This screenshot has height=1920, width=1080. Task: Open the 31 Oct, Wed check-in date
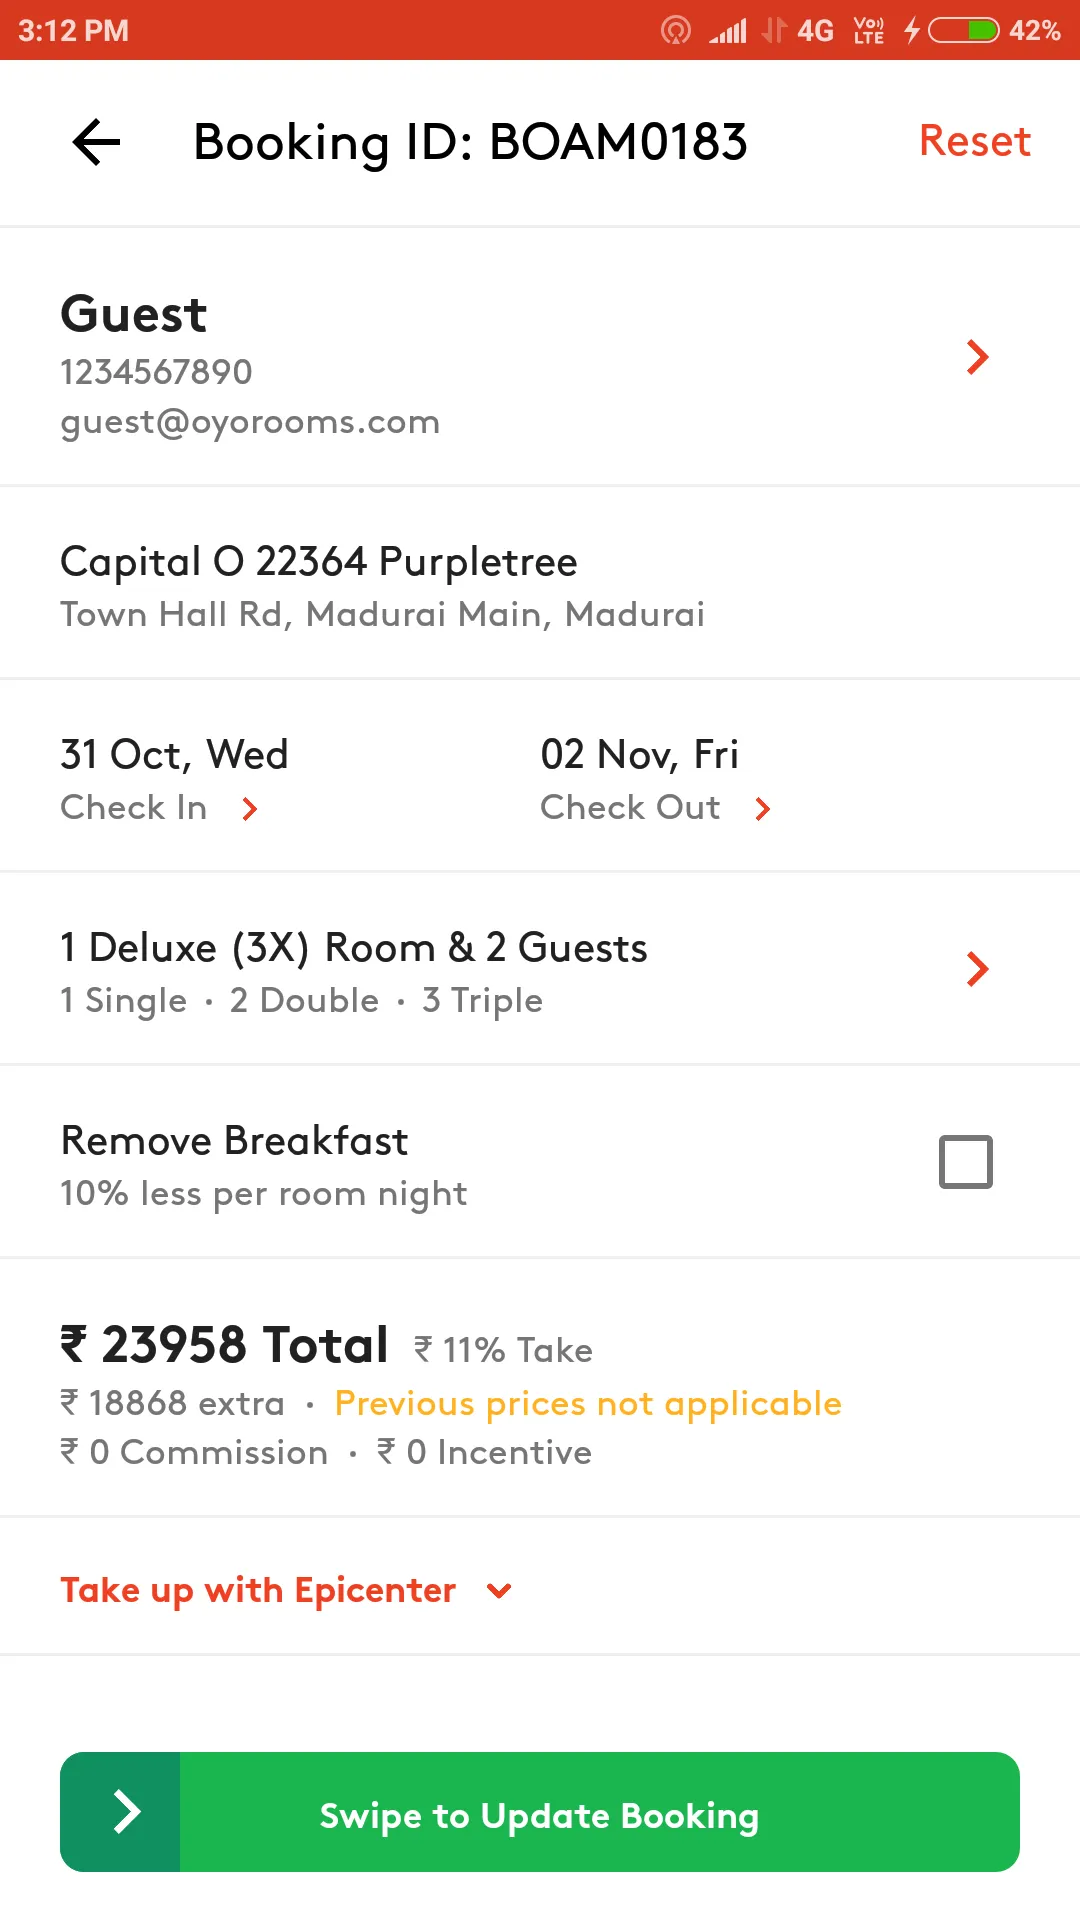pos(174,755)
